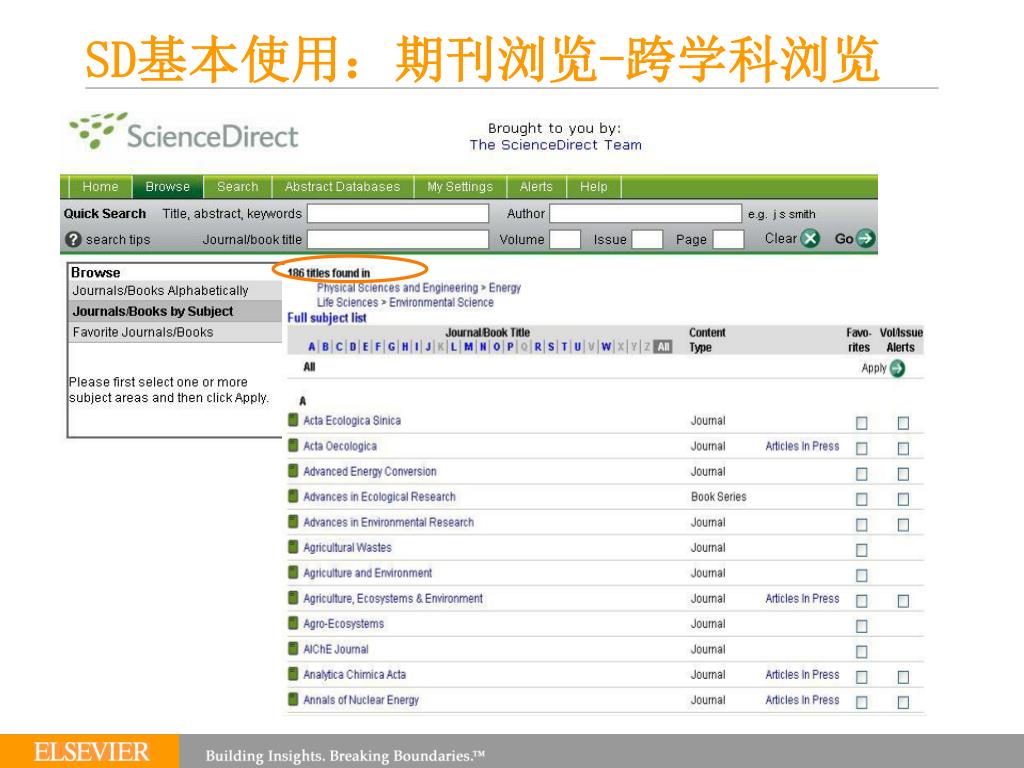Viewport: 1024px width, 768px height.
Task: Click book icon beside Agro-Ecosystems
Action: tap(293, 623)
